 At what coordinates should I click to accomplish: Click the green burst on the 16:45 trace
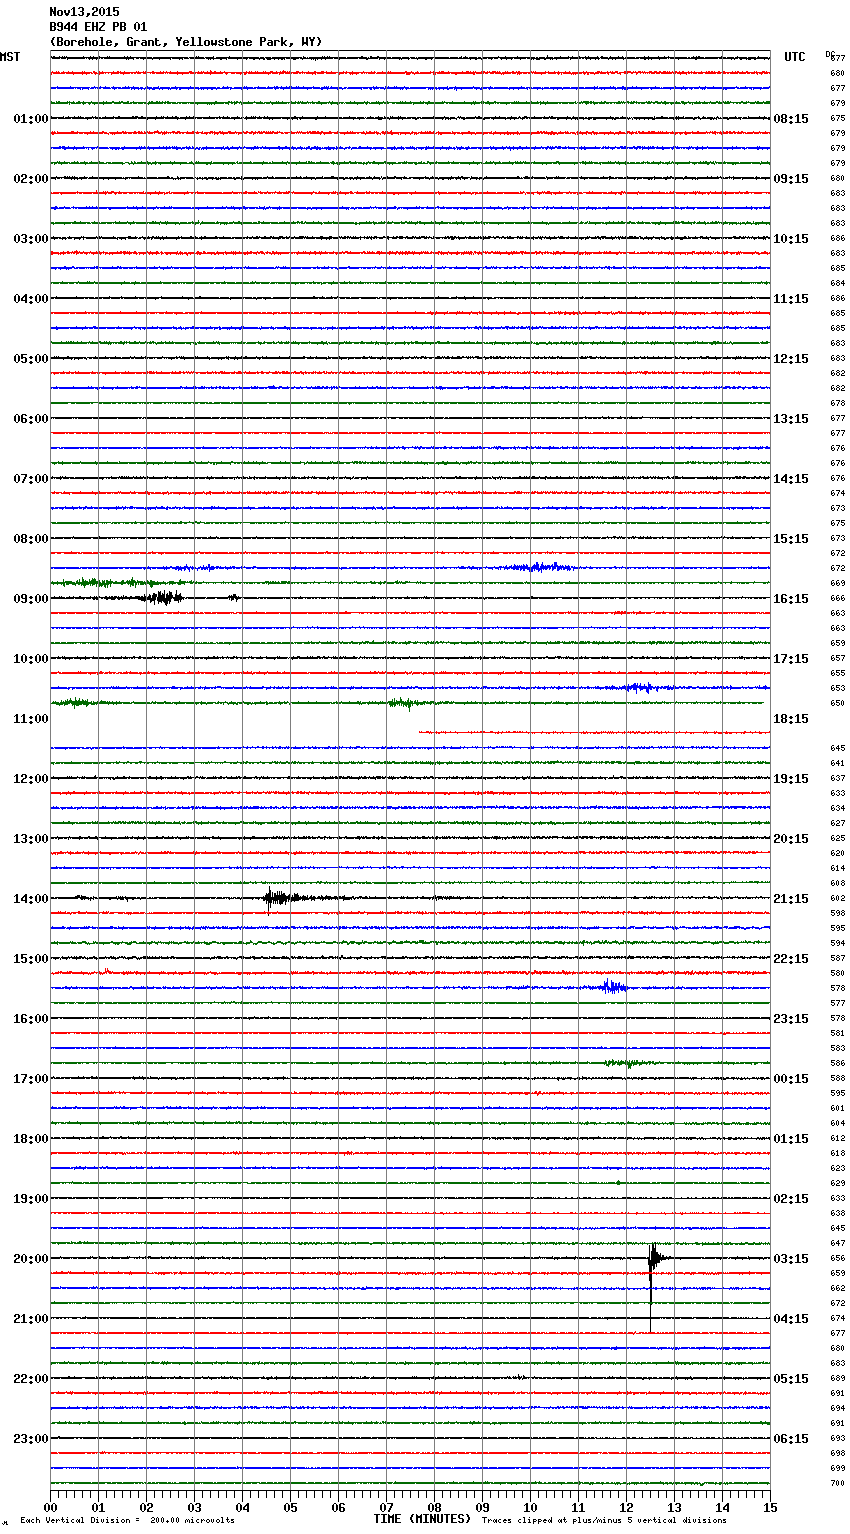[628, 1063]
